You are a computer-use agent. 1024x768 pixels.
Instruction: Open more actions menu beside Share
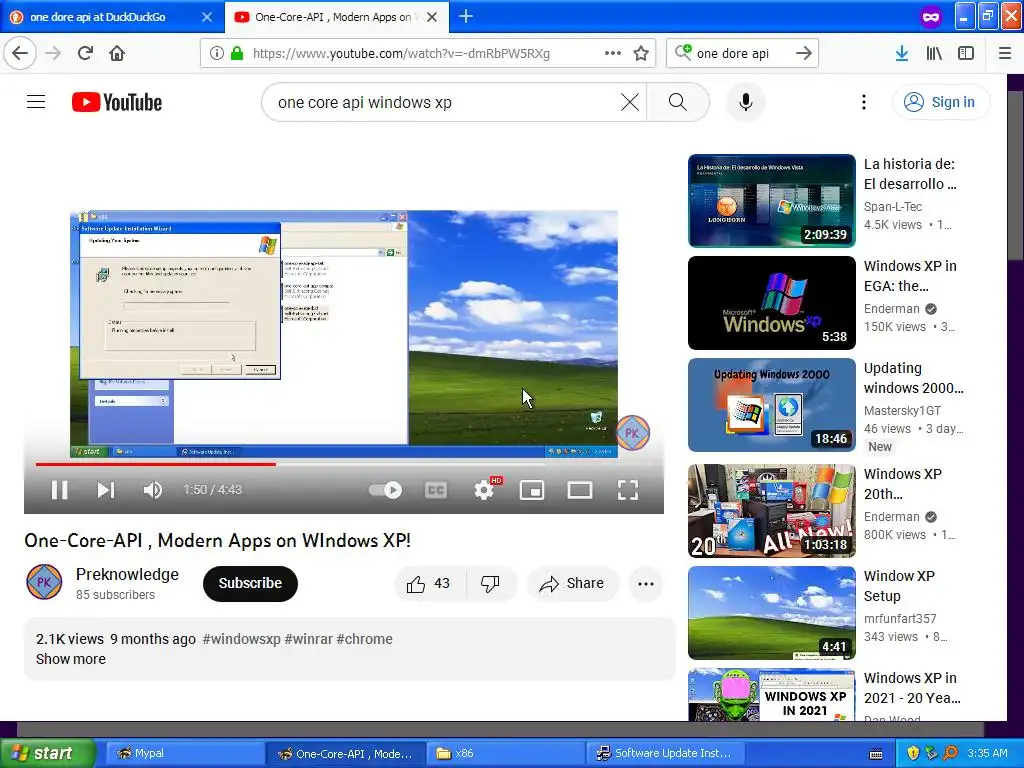pyautogui.click(x=646, y=584)
